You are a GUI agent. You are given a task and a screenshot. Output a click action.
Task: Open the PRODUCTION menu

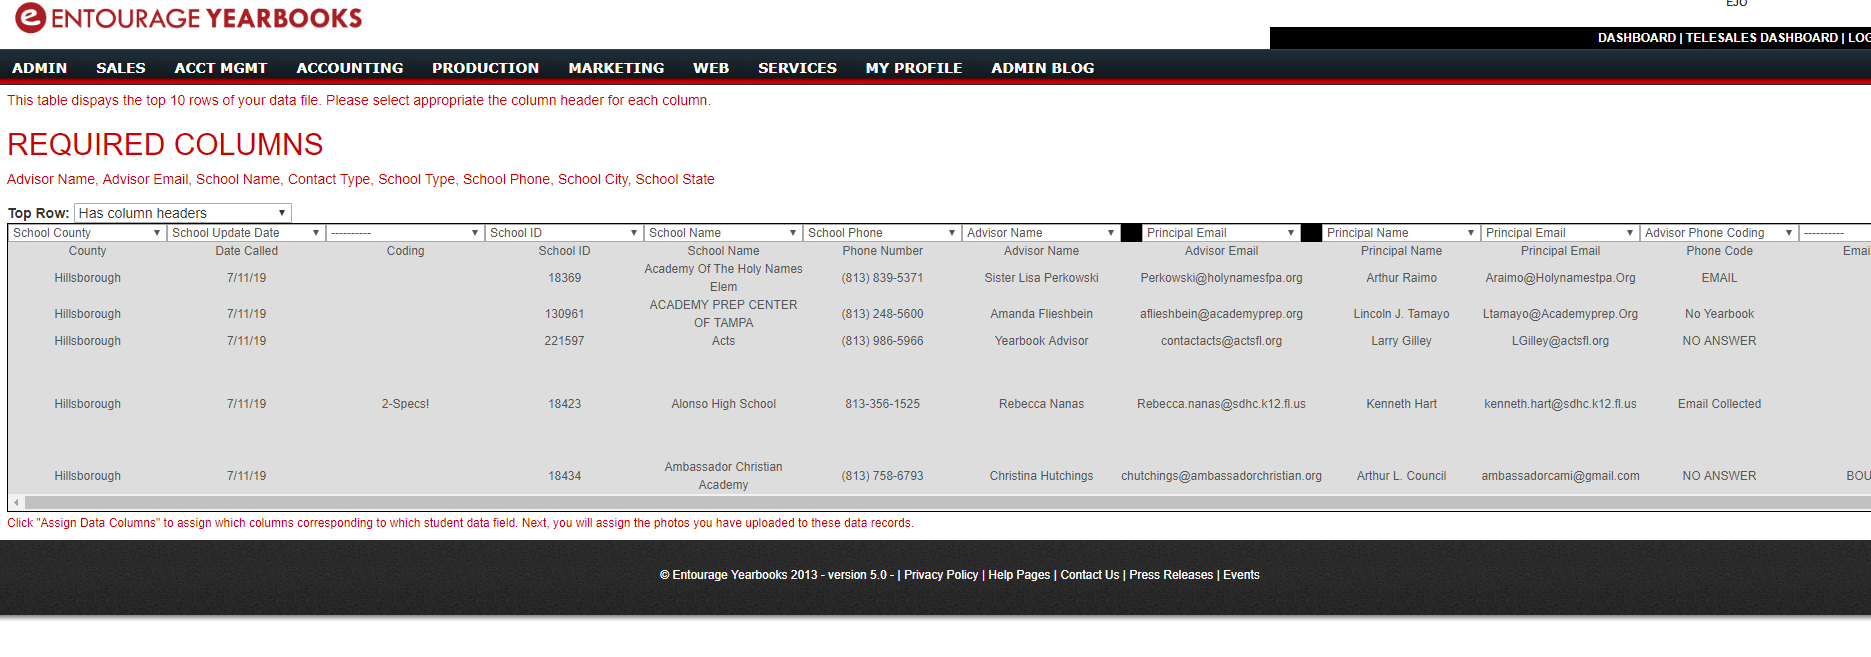coord(486,68)
